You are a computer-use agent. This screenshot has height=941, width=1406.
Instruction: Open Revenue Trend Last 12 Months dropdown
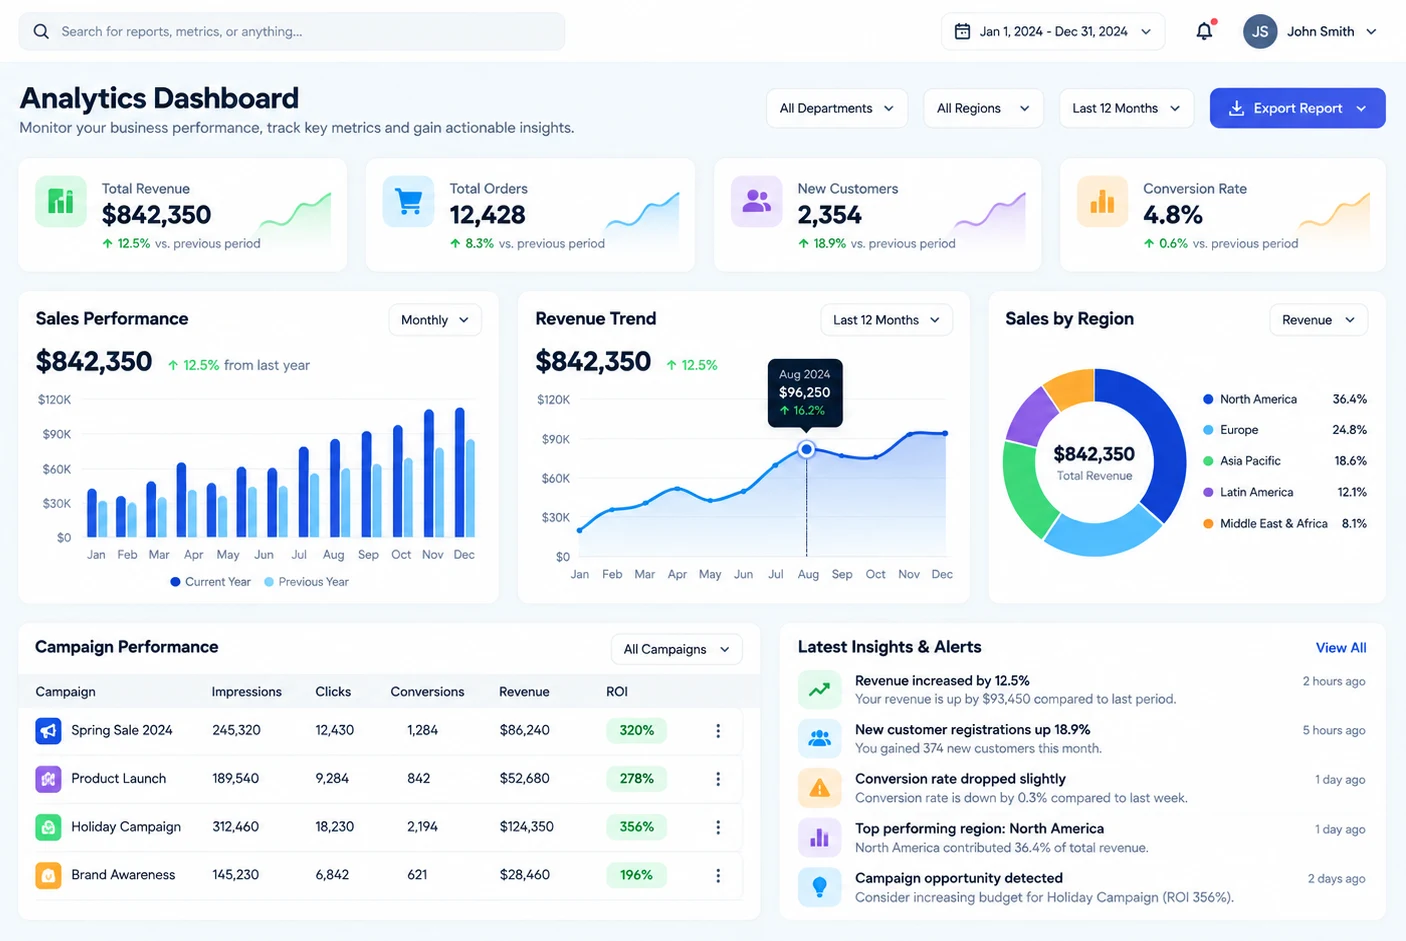887,320
